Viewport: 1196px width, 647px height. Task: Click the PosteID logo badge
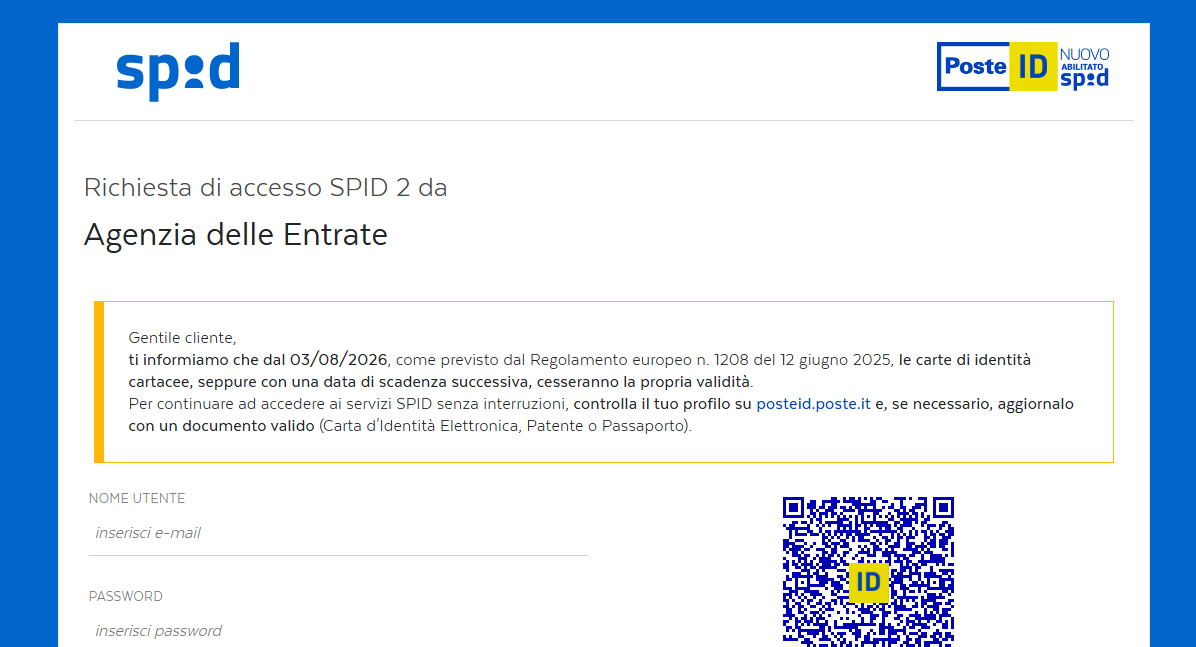[x=975, y=67]
